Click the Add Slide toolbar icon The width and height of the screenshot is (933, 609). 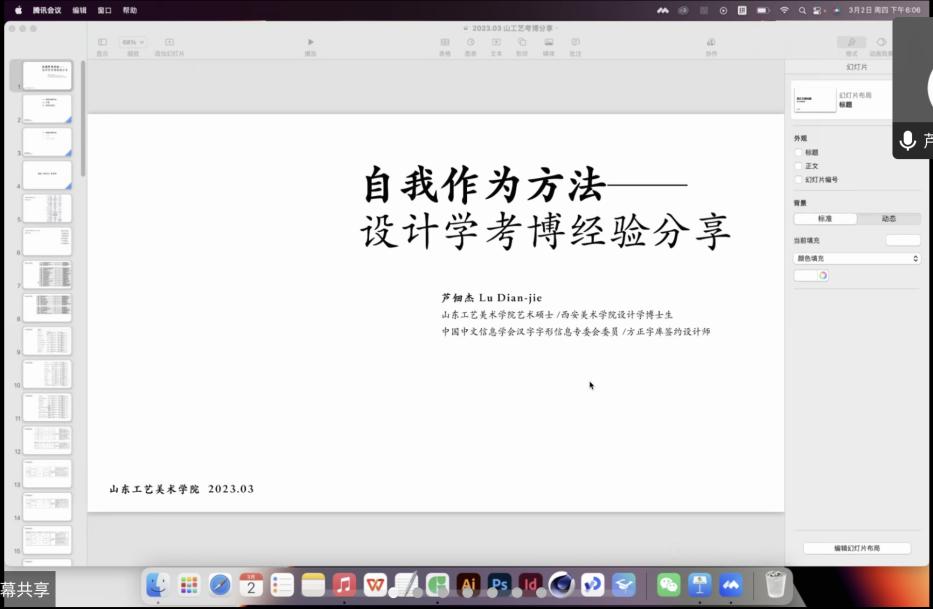point(169,43)
